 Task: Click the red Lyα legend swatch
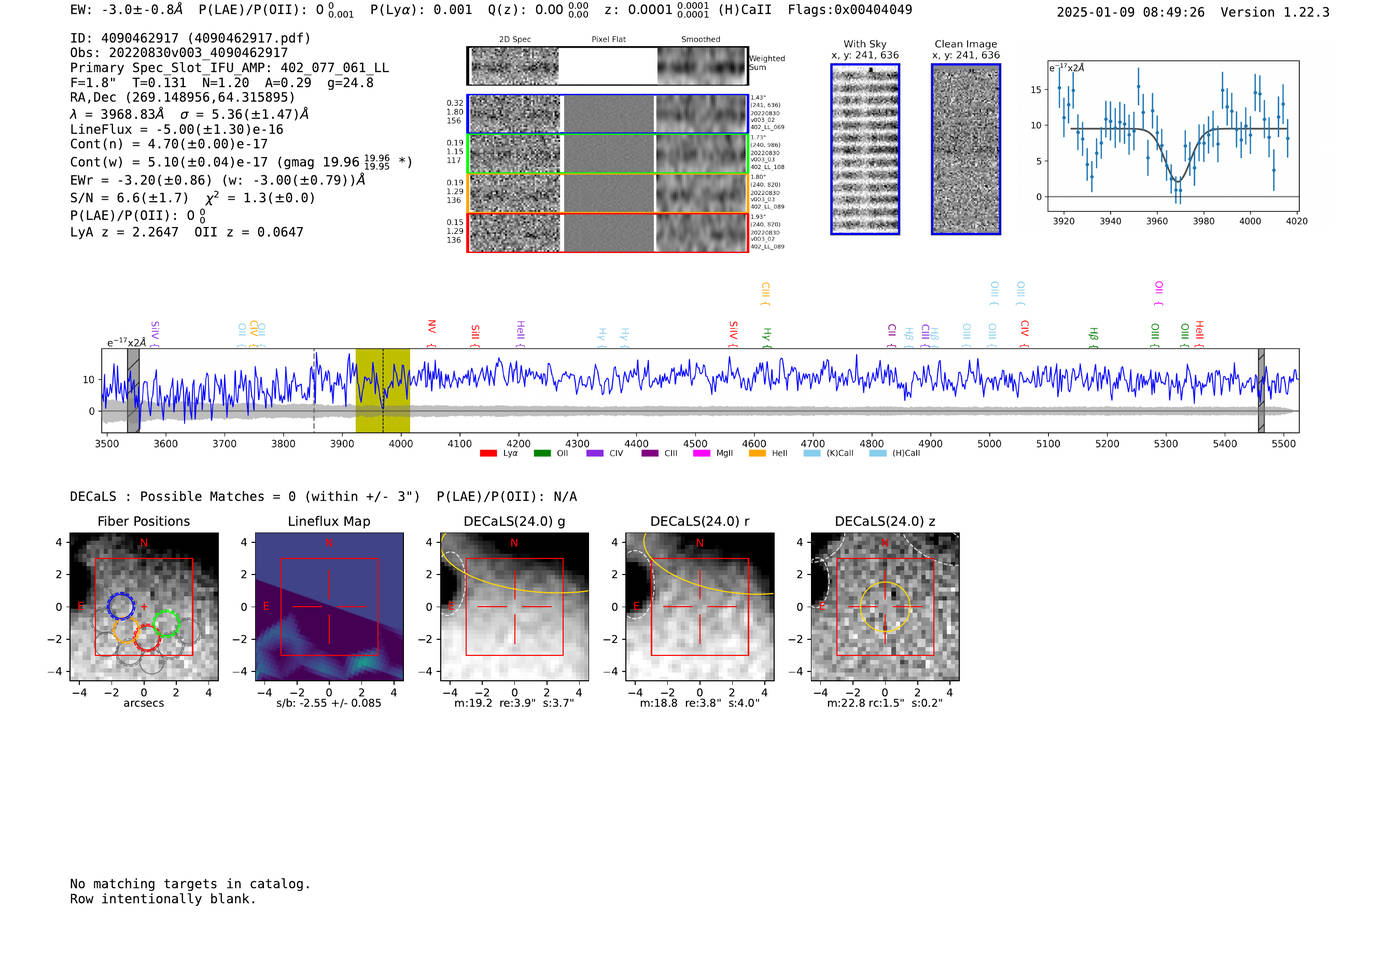click(x=488, y=453)
